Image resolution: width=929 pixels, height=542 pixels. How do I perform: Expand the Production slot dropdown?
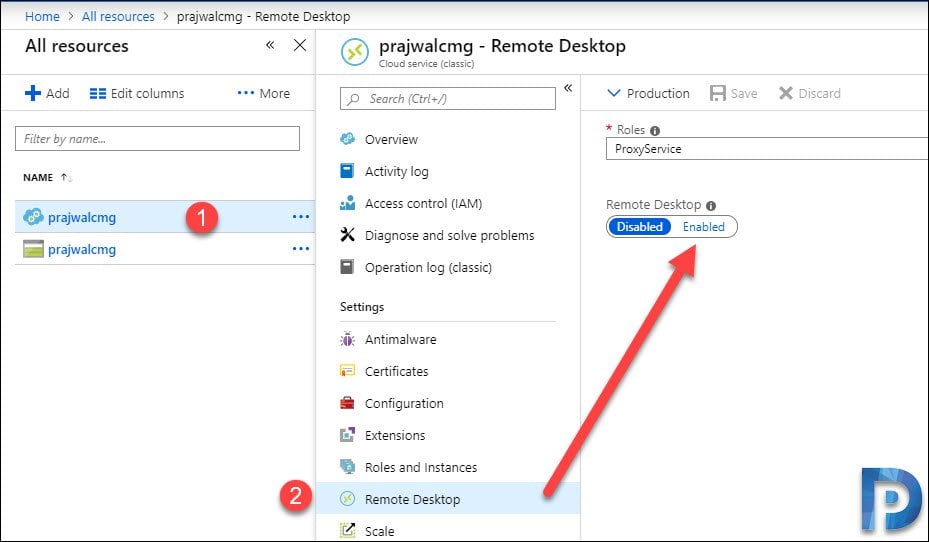(x=648, y=93)
